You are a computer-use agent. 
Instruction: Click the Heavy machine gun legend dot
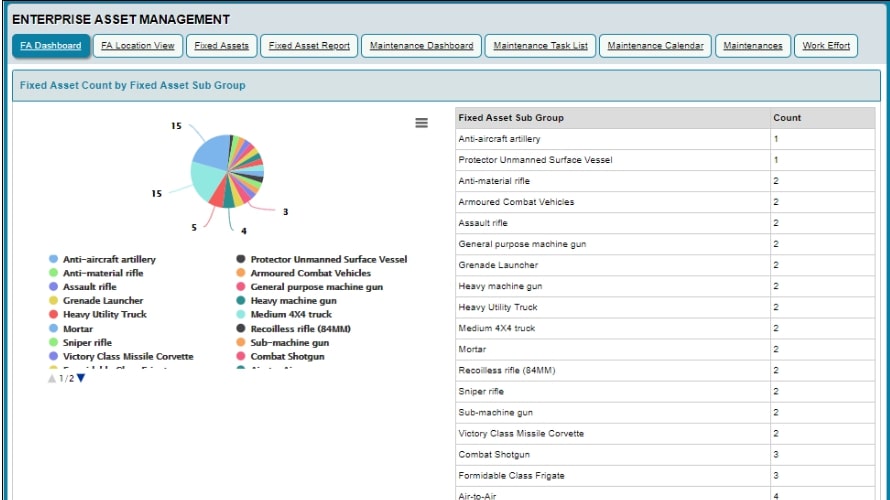point(241,301)
